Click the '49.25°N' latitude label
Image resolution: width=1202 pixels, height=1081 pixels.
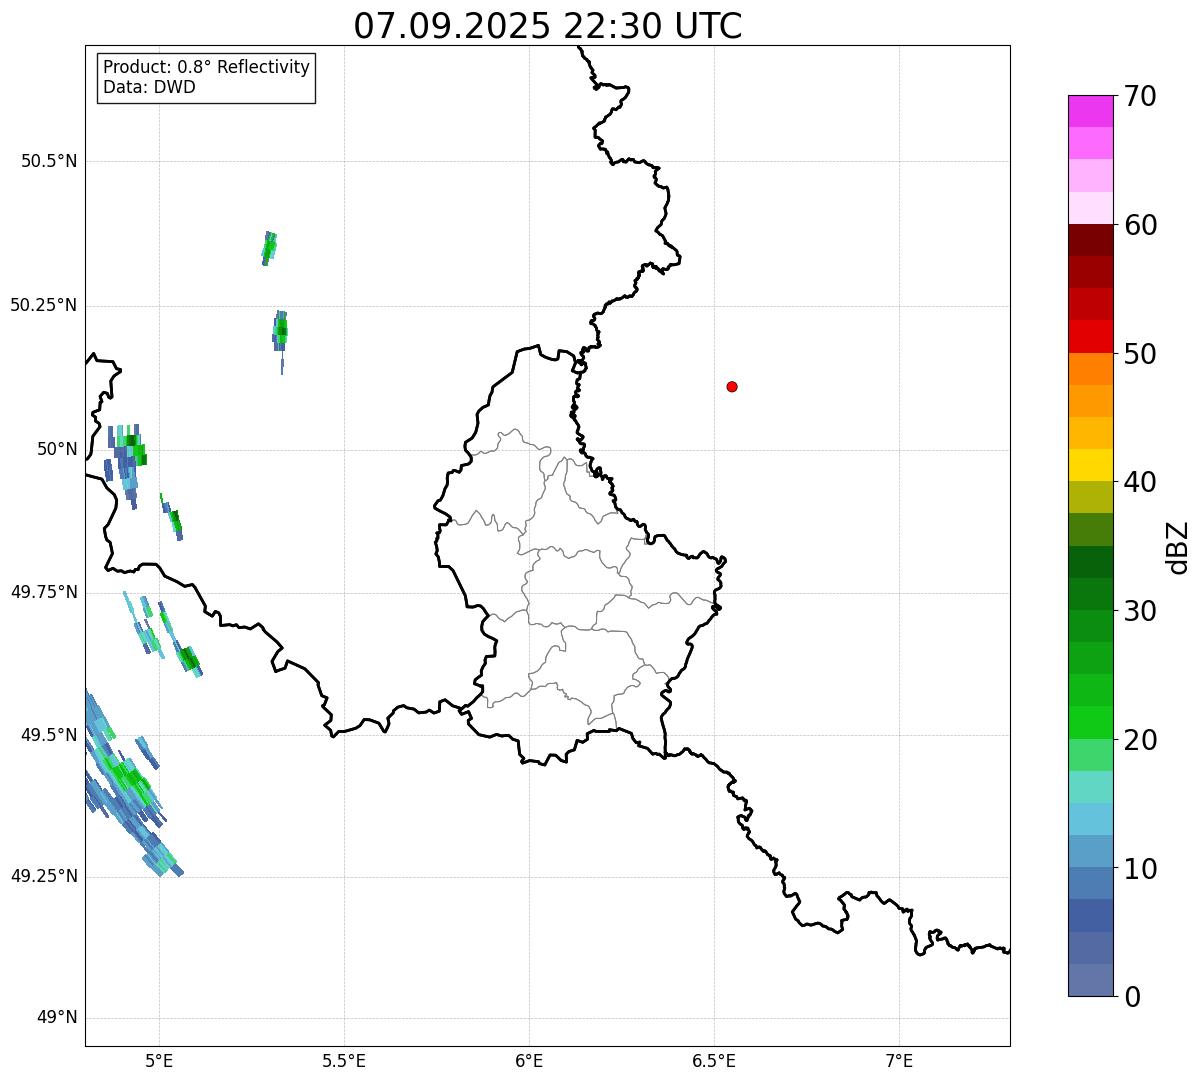pos(44,876)
